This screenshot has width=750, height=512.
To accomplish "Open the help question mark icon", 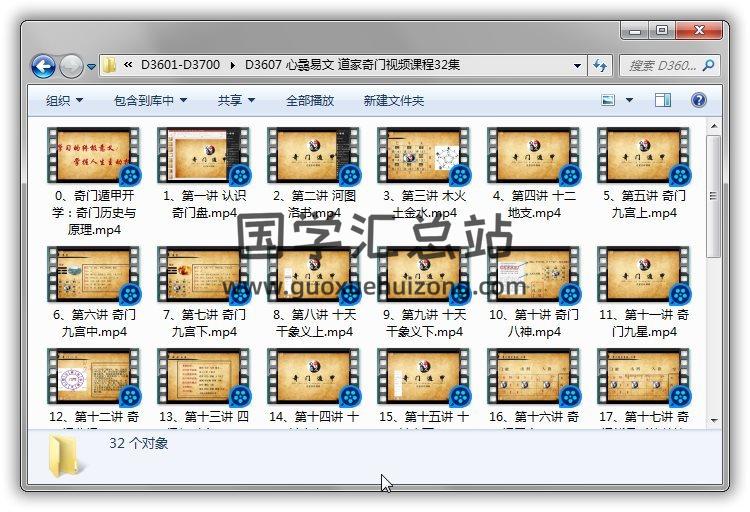I will 698,100.
